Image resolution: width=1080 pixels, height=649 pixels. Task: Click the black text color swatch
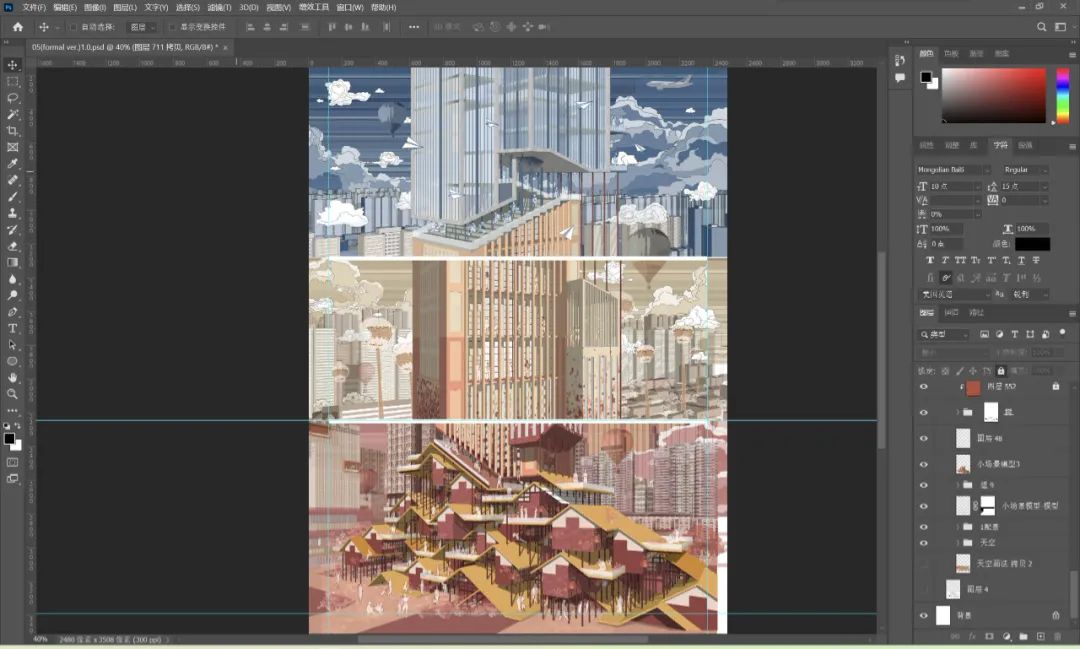(1032, 244)
